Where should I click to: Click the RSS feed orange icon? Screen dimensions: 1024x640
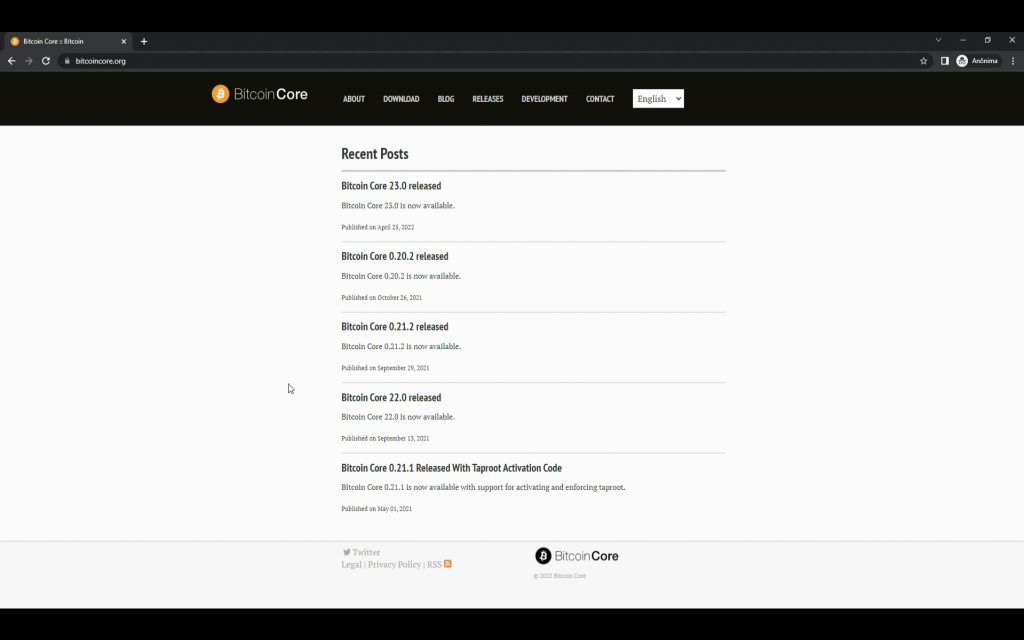click(448, 564)
